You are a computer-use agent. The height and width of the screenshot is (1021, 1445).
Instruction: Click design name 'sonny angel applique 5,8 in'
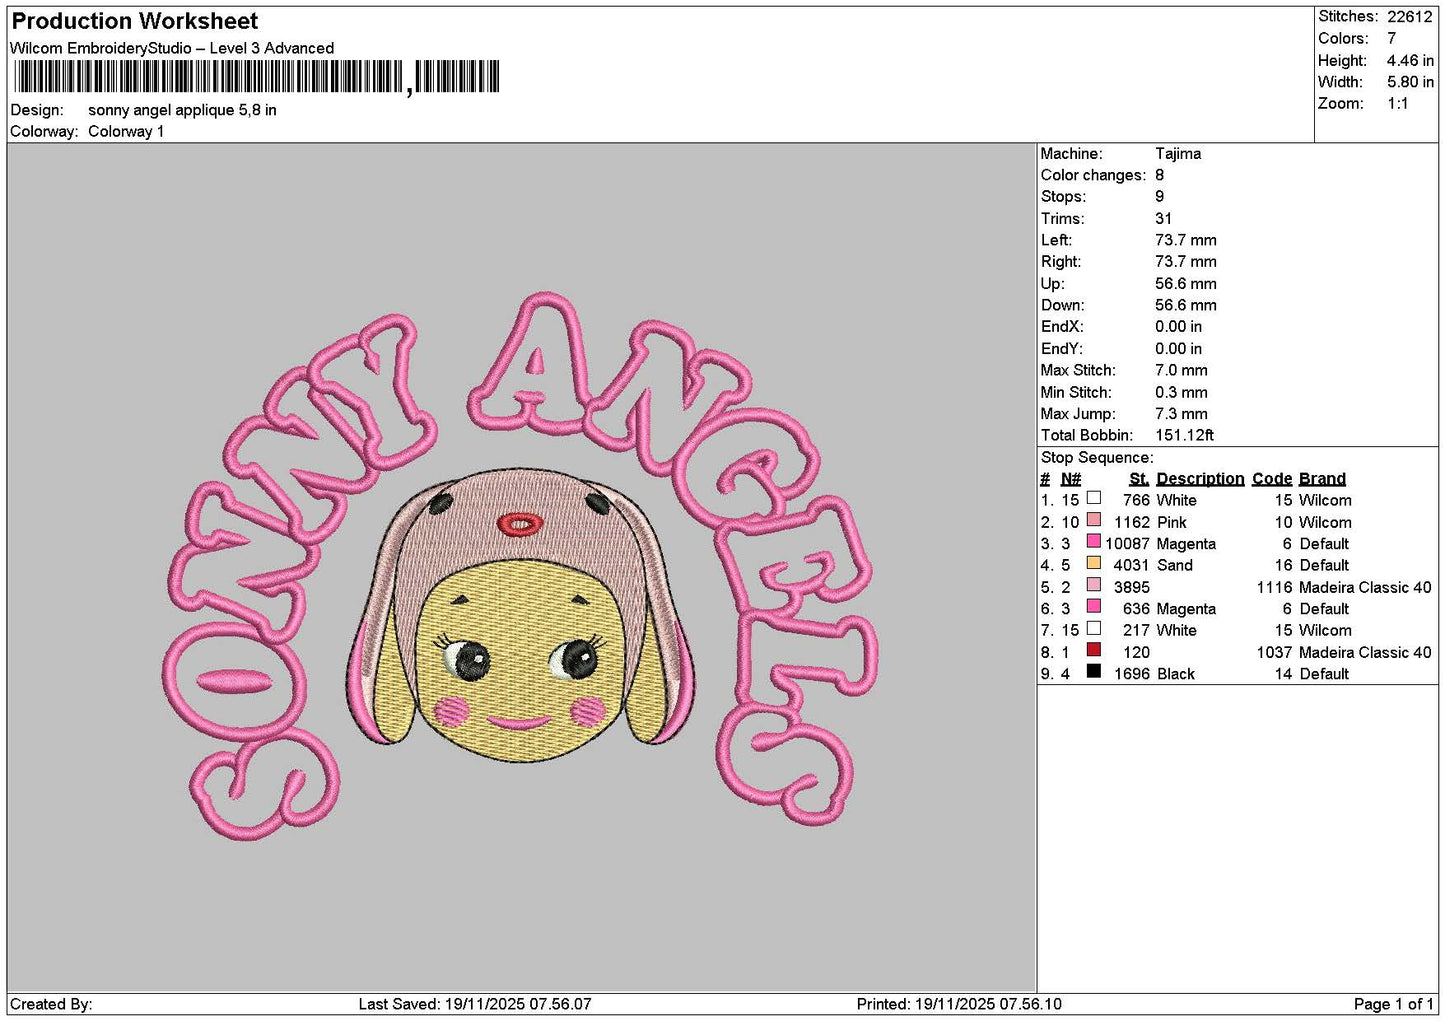coord(182,110)
